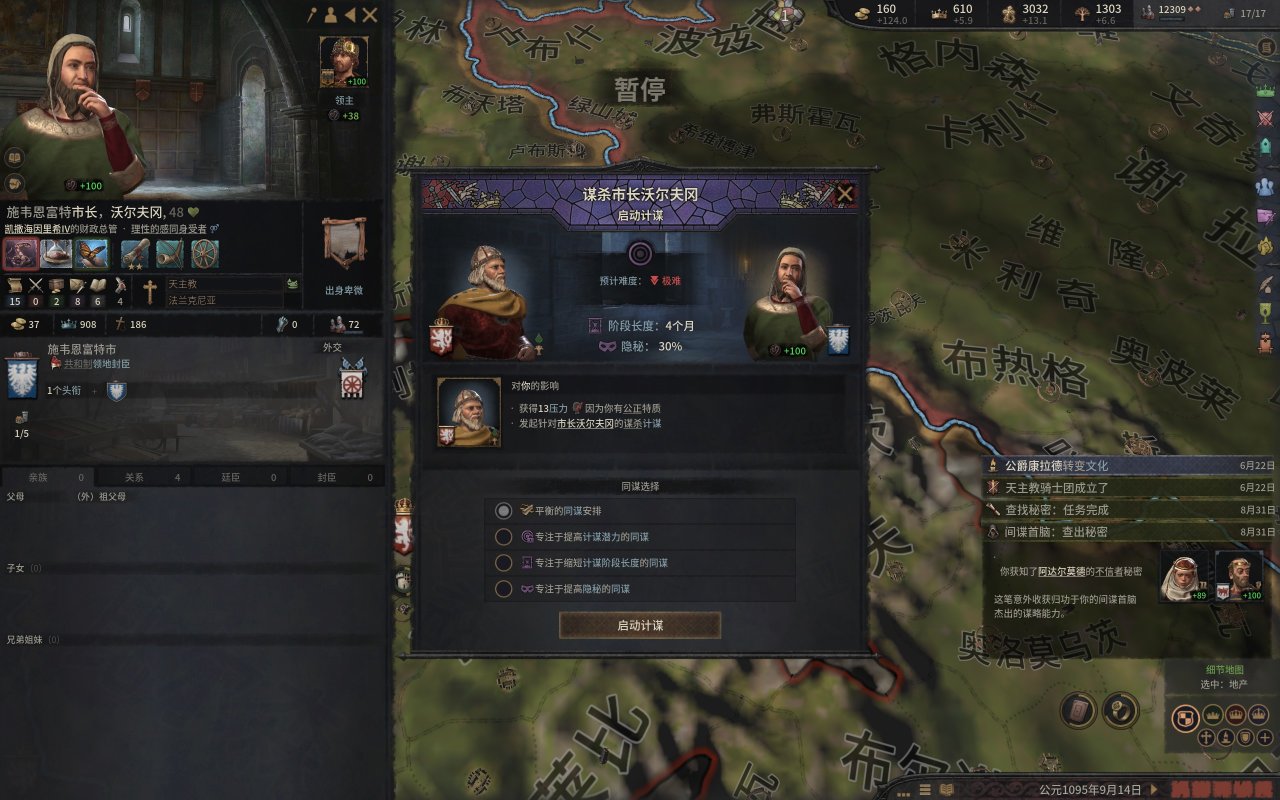Image resolution: width=1280 pixels, height=800 pixels.
Task: Expand 查找秘密：任务完成 notification entry
Action: (x=1130, y=510)
